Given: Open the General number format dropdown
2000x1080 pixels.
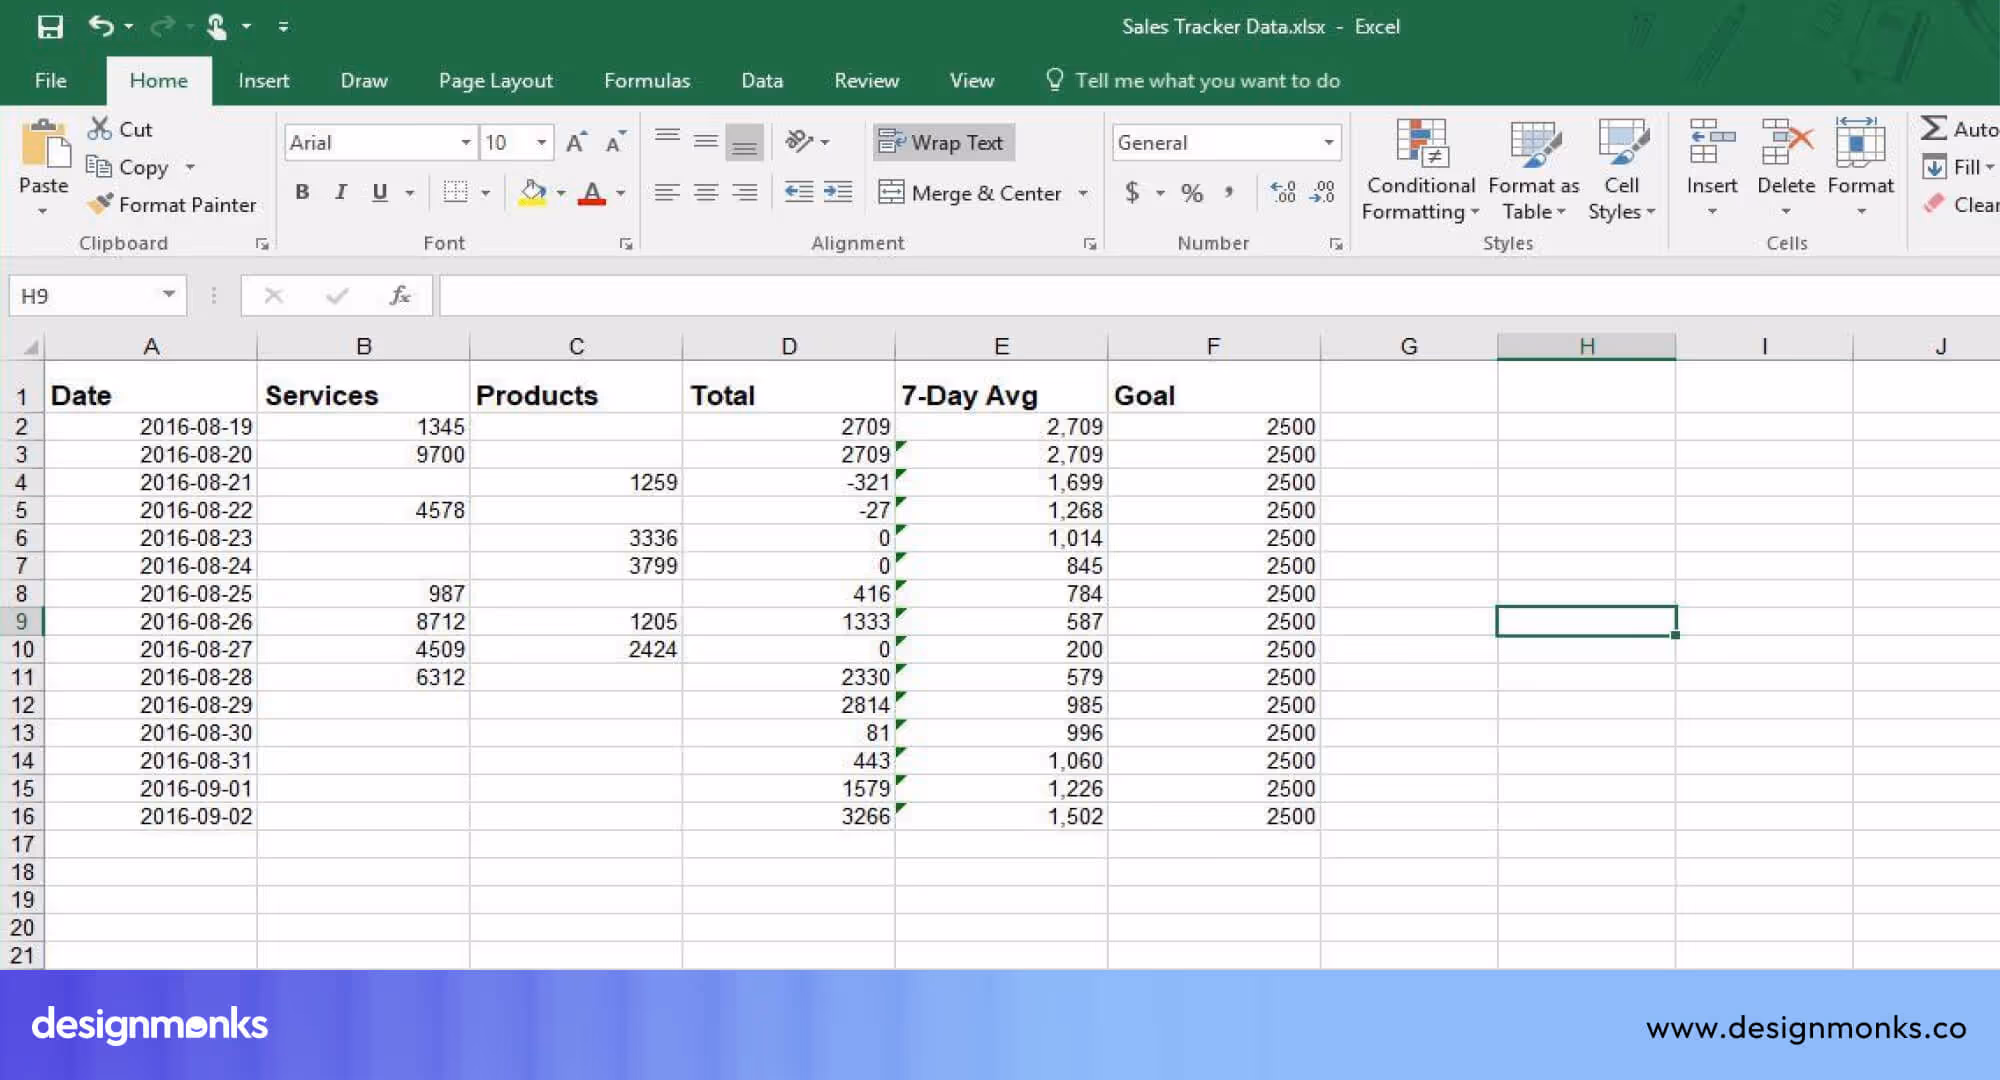Looking at the screenshot, I should click(x=1328, y=142).
